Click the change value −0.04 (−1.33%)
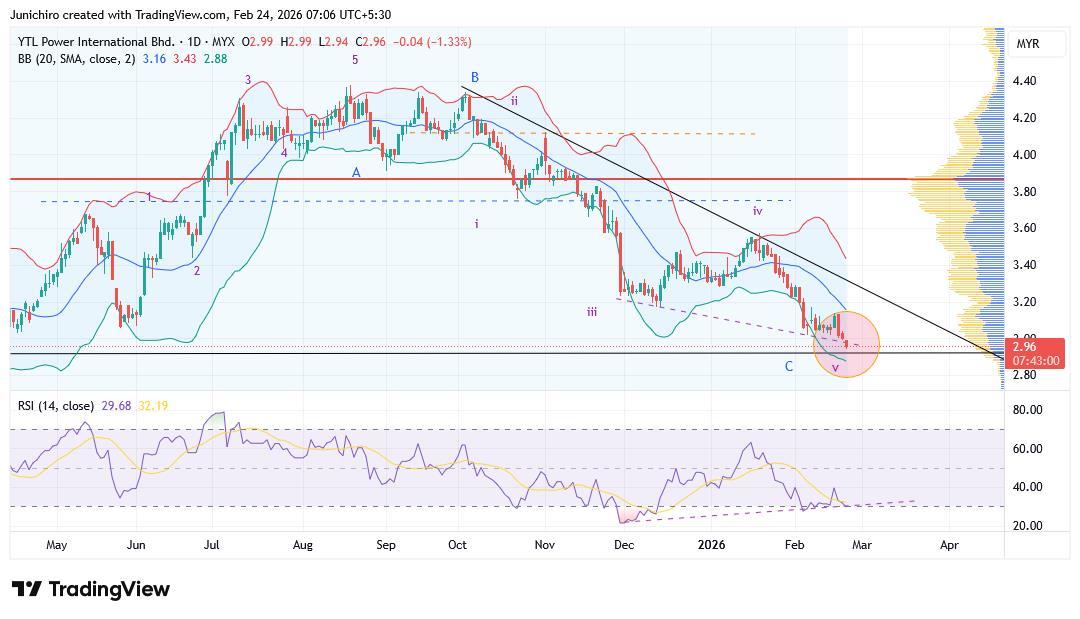 click(432, 42)
